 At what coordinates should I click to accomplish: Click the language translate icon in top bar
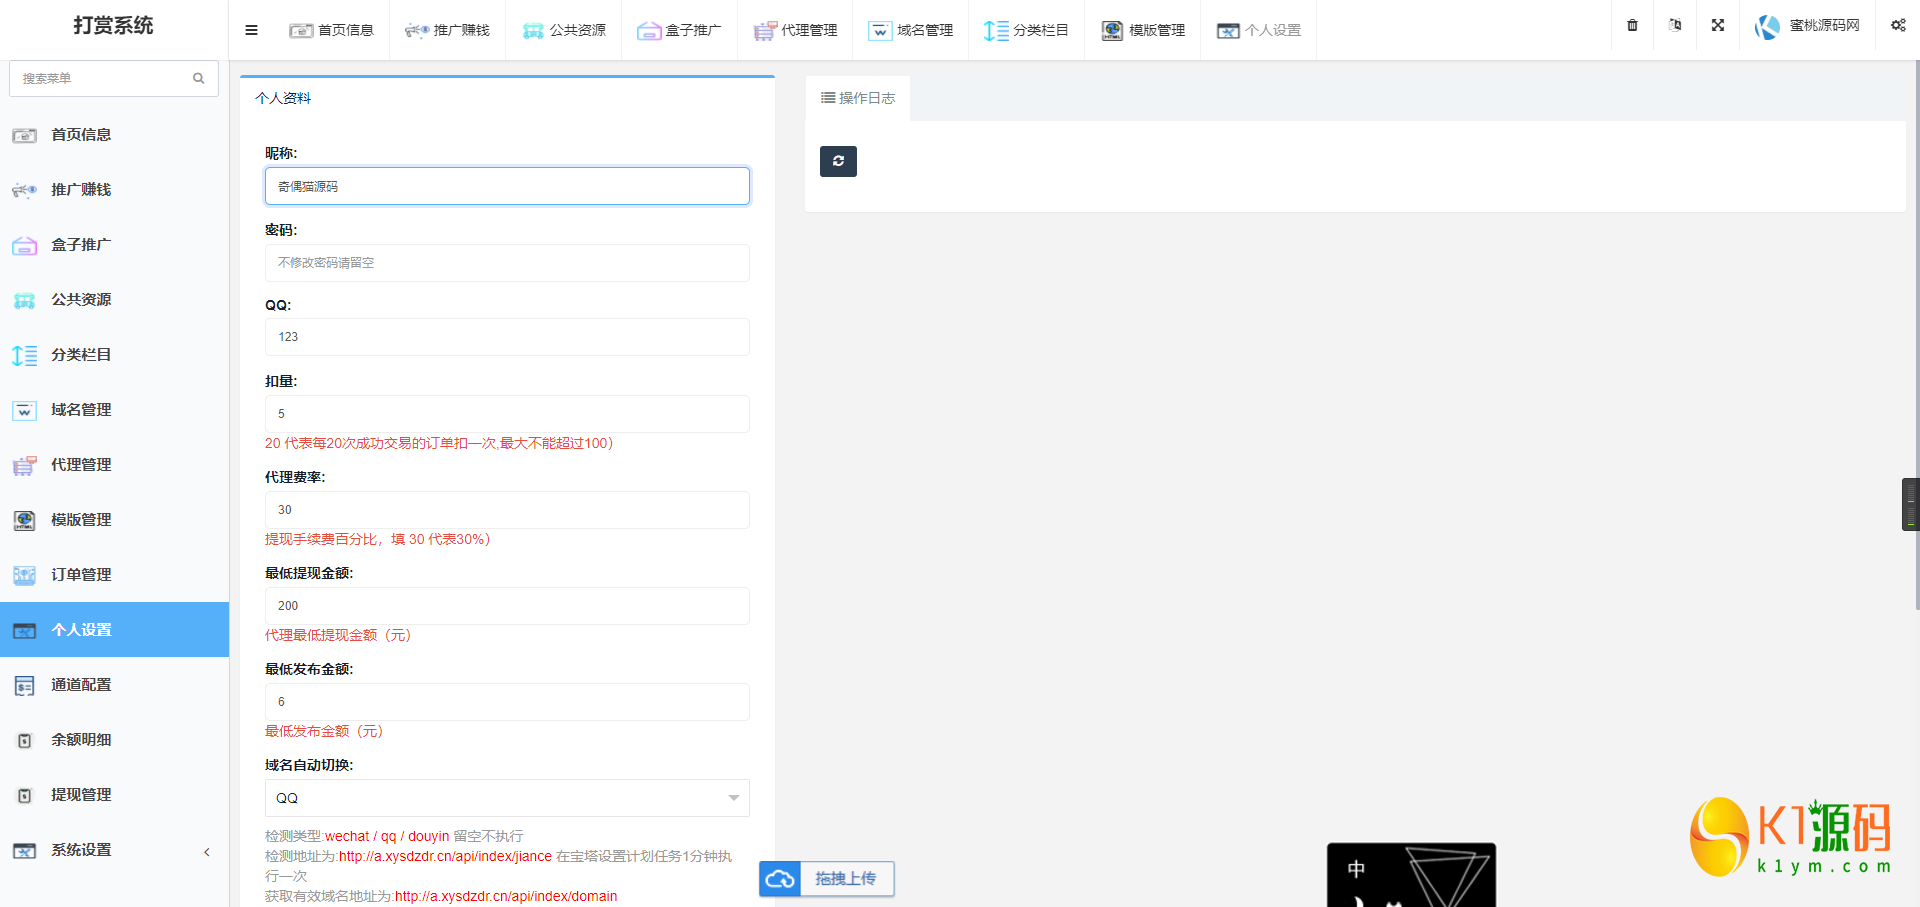point(1675,26)
